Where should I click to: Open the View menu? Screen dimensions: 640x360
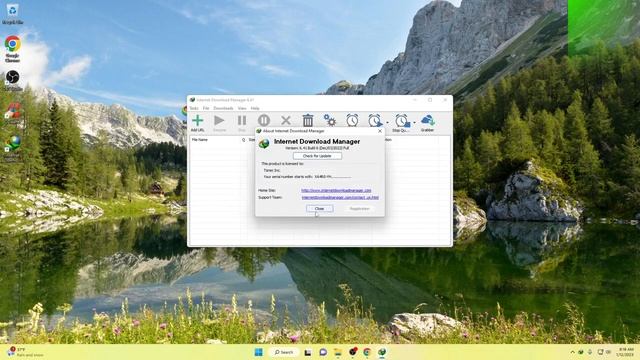(x=242, y=108)
